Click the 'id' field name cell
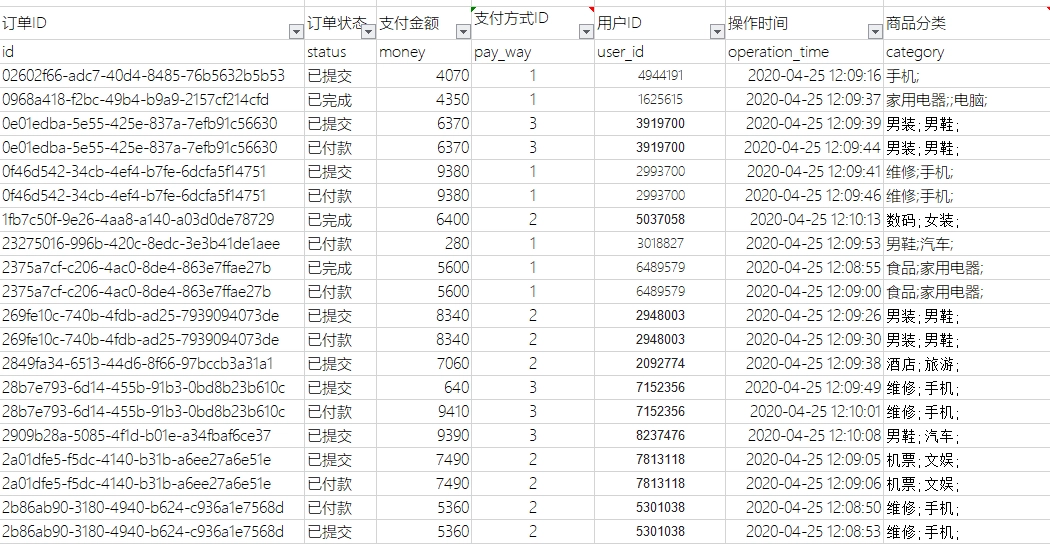 click(153, 52)
